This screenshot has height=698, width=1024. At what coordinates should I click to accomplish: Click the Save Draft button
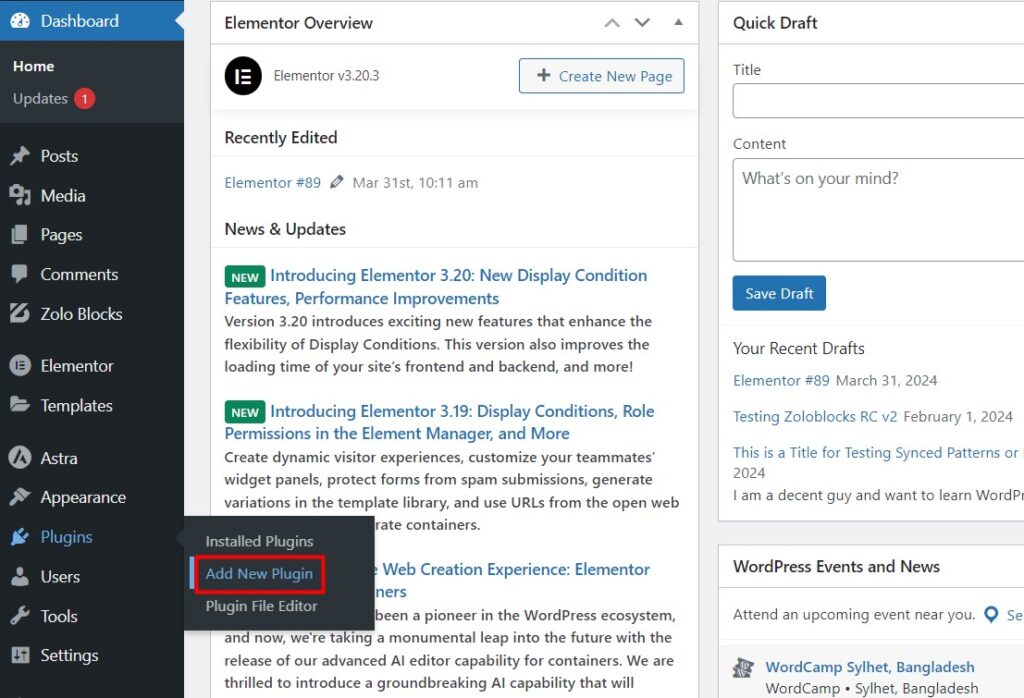pyautogui.click(x=779, y=293)
